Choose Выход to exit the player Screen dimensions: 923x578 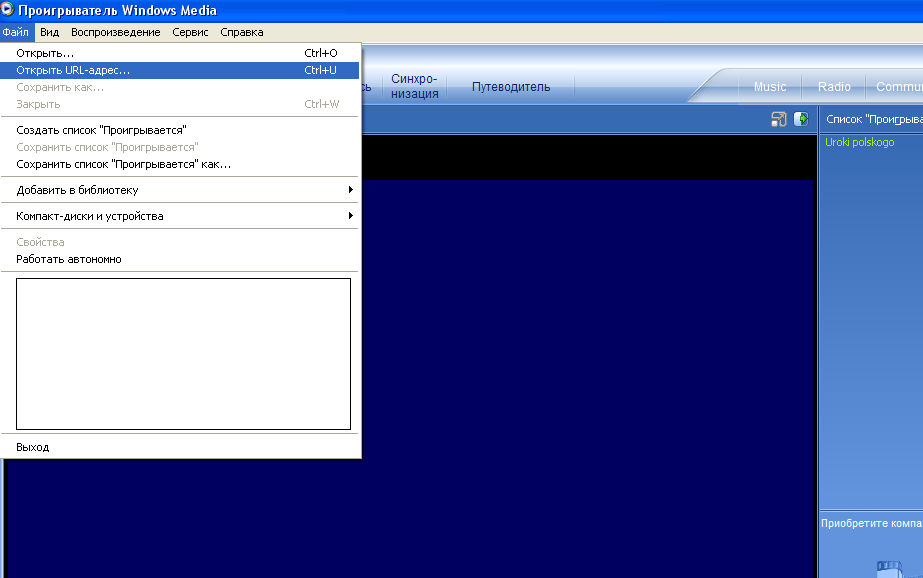tap(180, 447)
